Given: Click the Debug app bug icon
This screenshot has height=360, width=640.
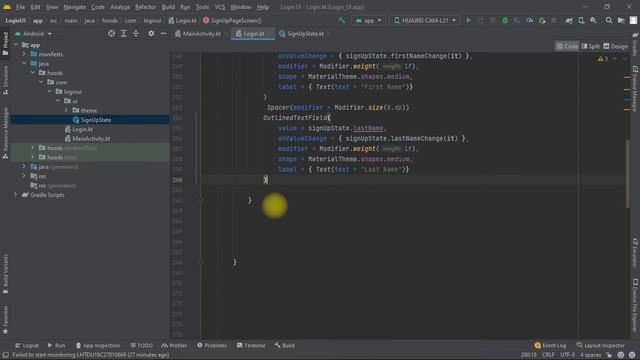Looking at the screenshot, I should [x=505, y=20].
